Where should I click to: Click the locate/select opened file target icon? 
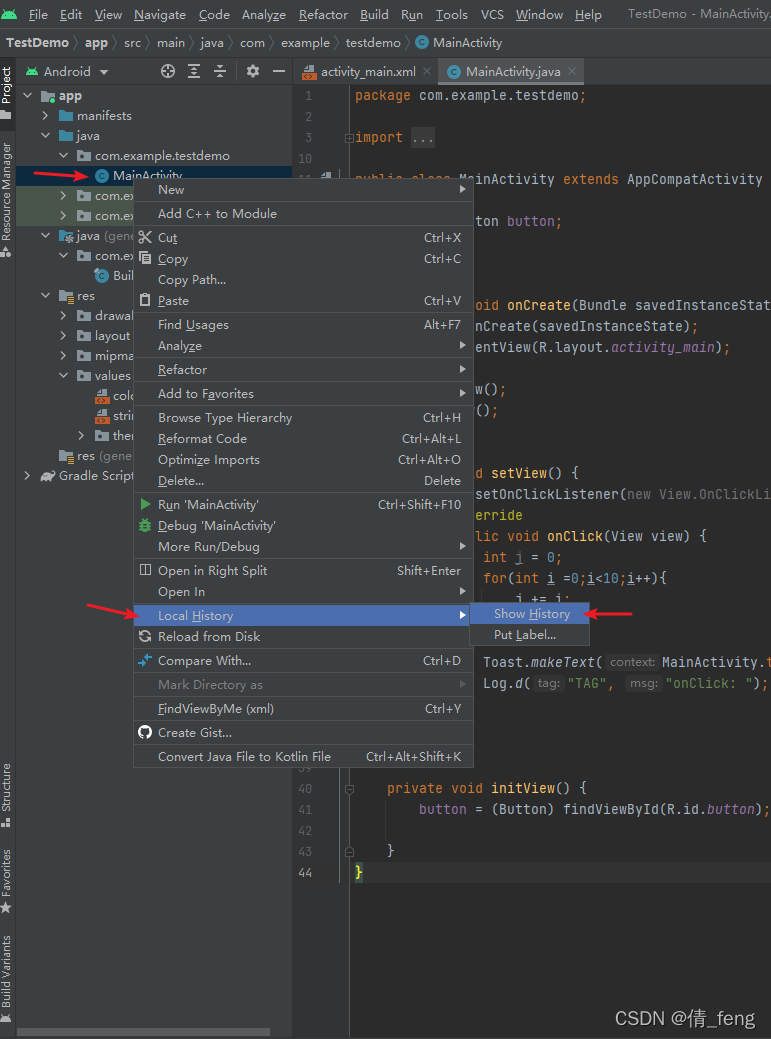pos(168,72)
